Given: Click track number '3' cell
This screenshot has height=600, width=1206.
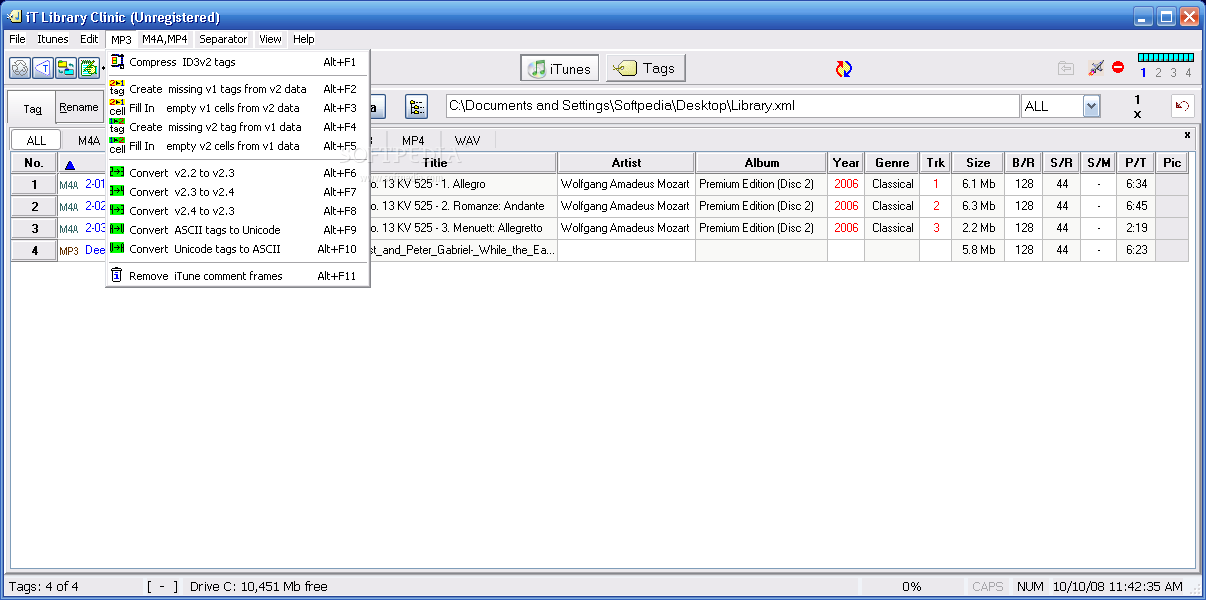Looking at the screenshot, I should (x=936, y=228).
